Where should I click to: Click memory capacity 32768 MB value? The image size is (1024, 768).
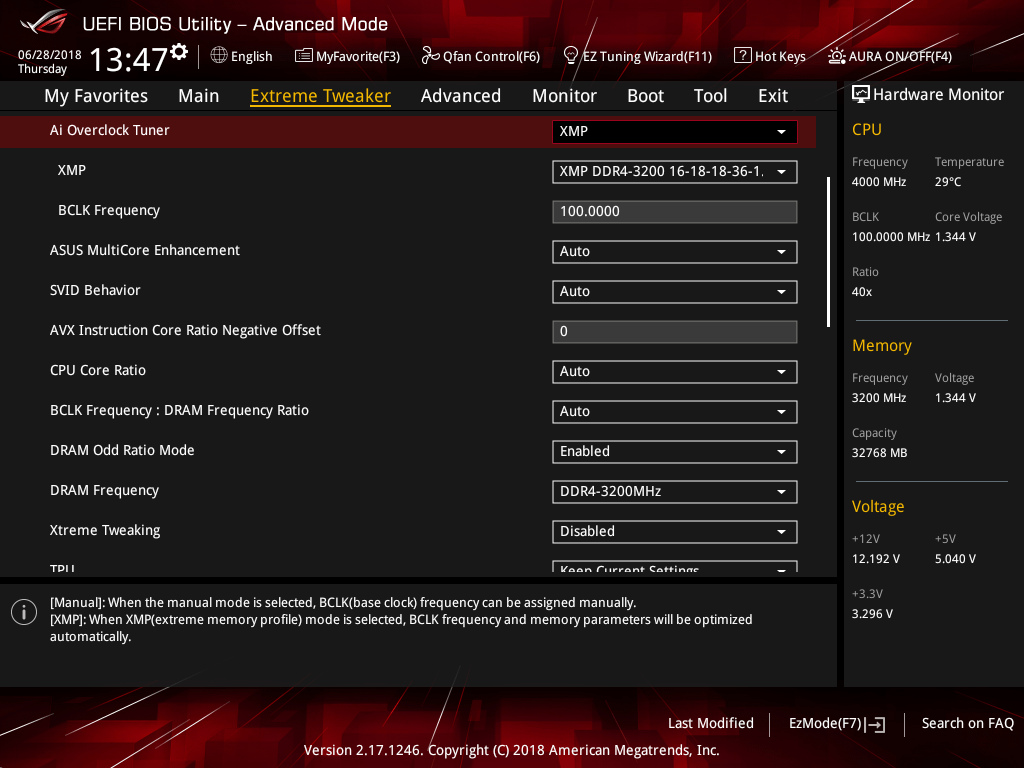[880, 453]
